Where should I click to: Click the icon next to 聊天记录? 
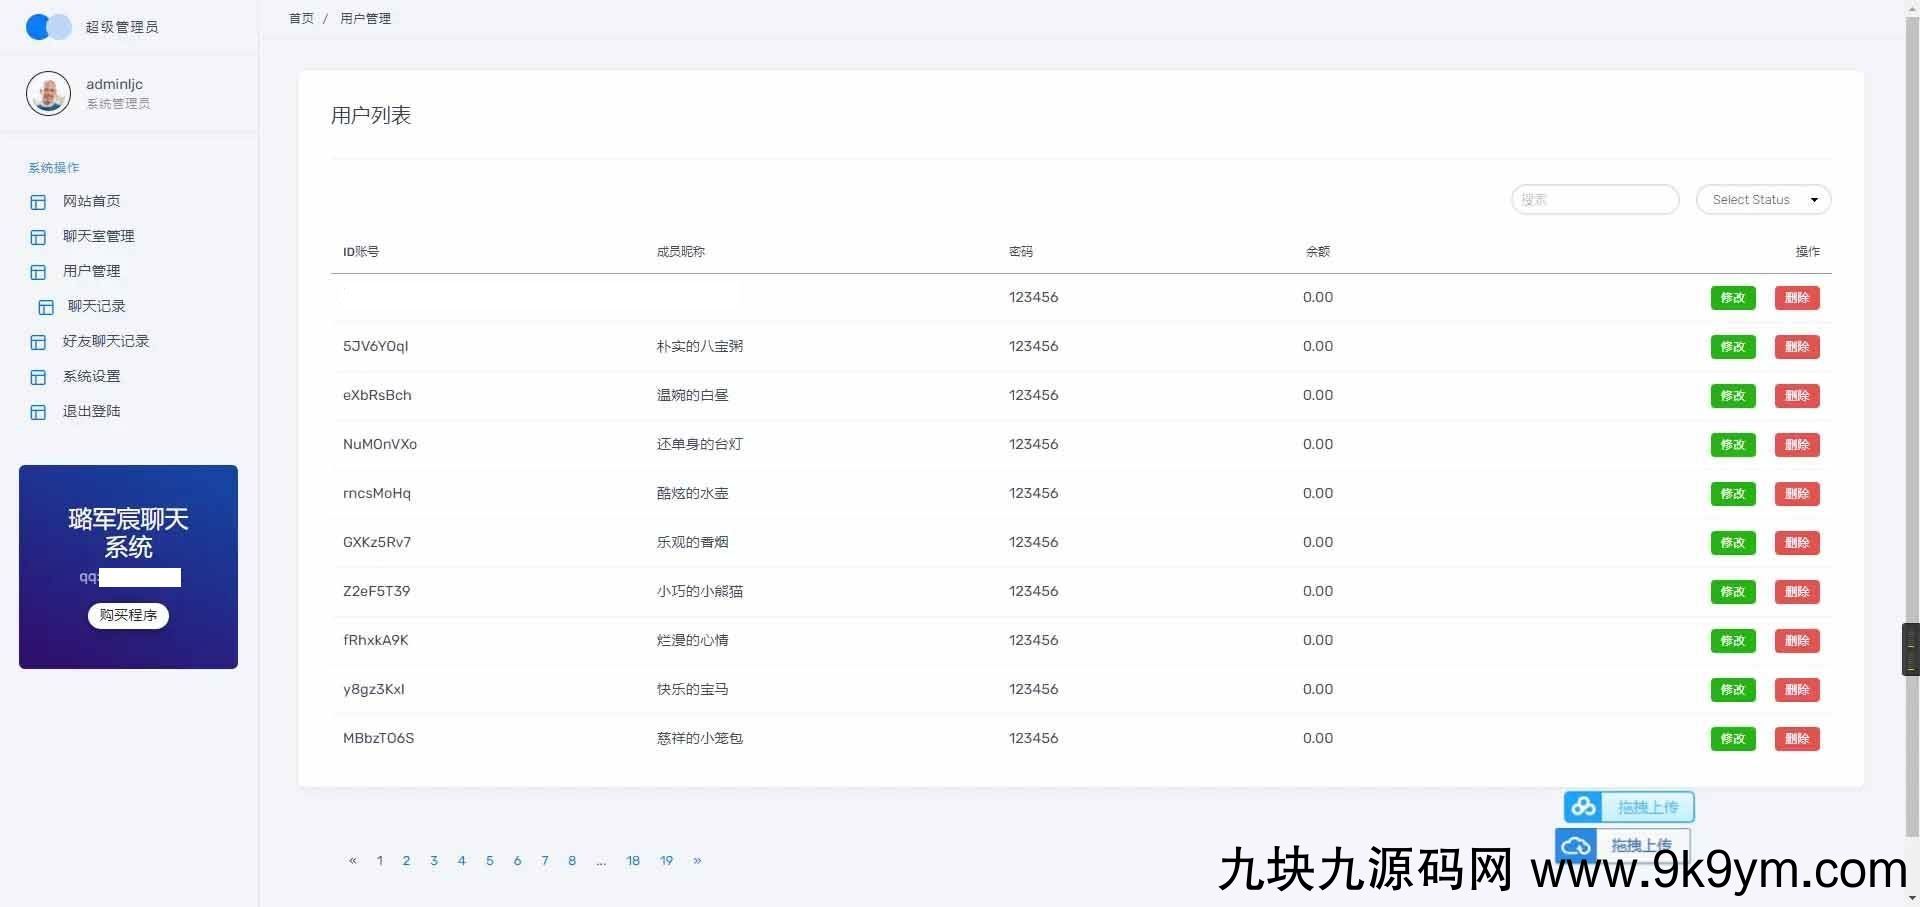pos(46,307)
